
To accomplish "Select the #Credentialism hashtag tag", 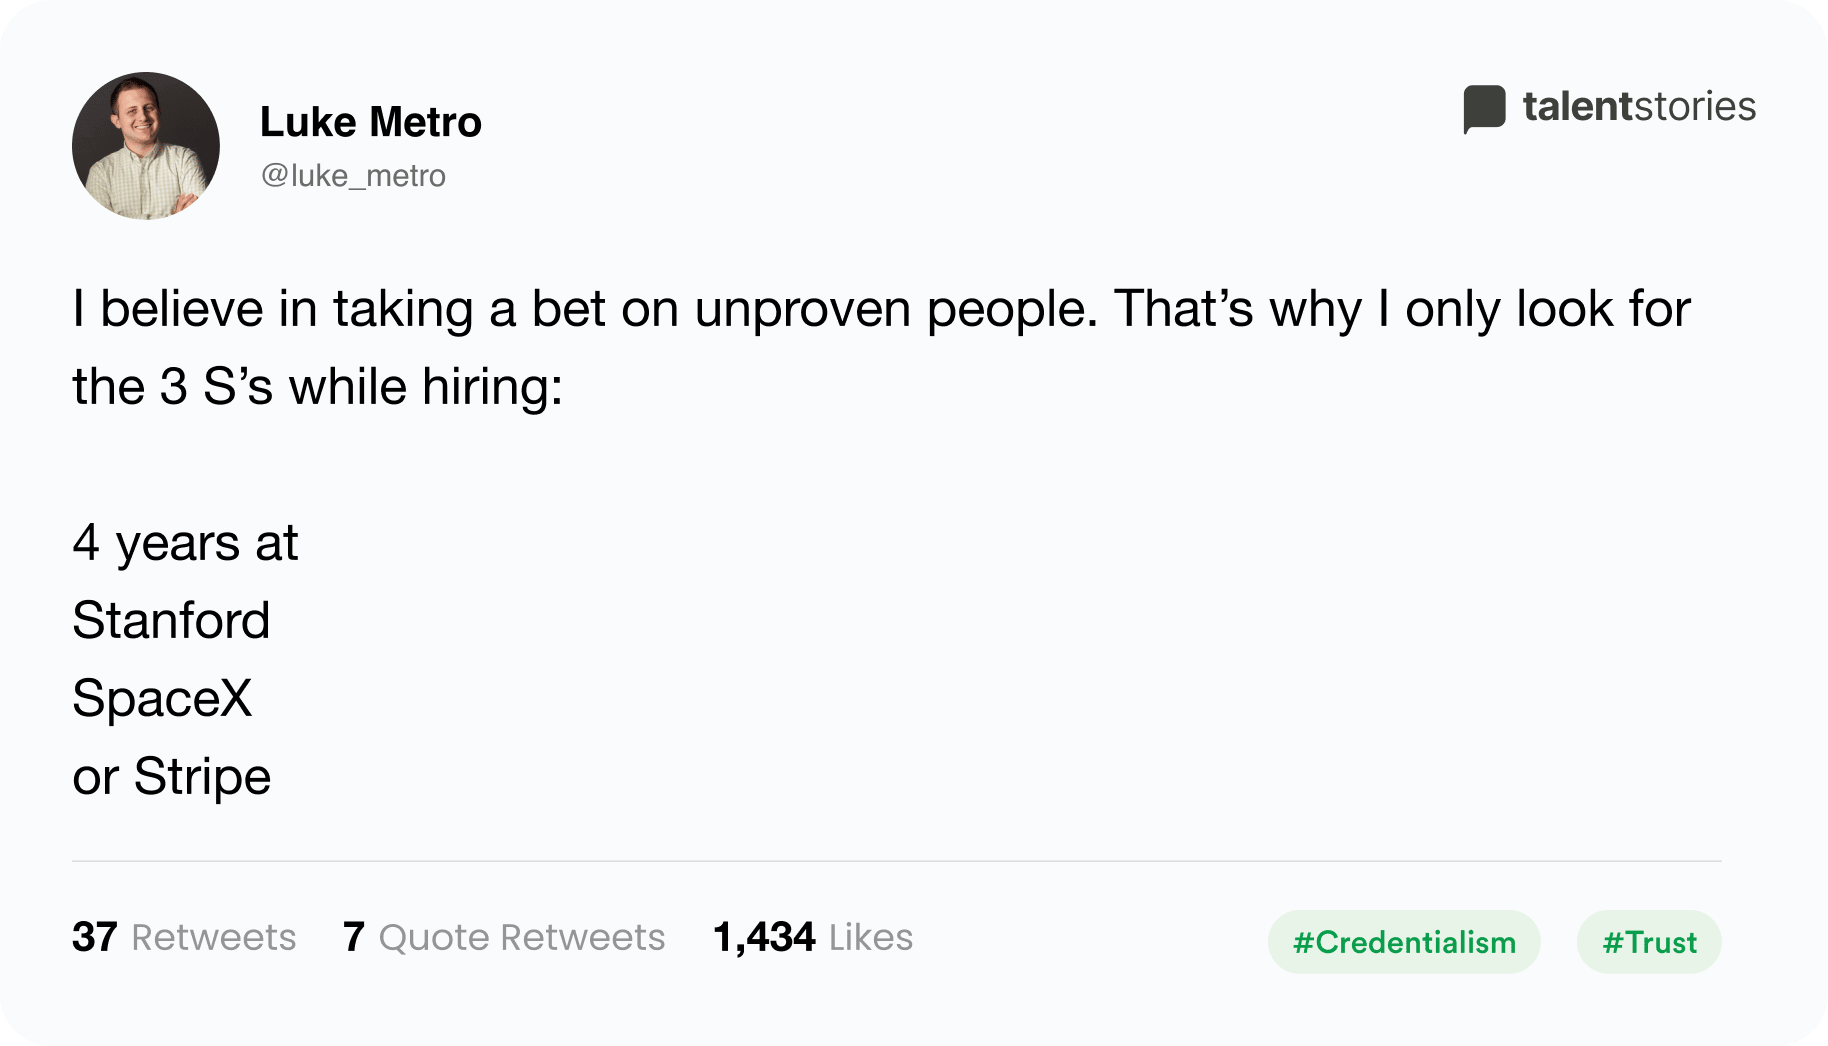I will (x=1404, y=942).
